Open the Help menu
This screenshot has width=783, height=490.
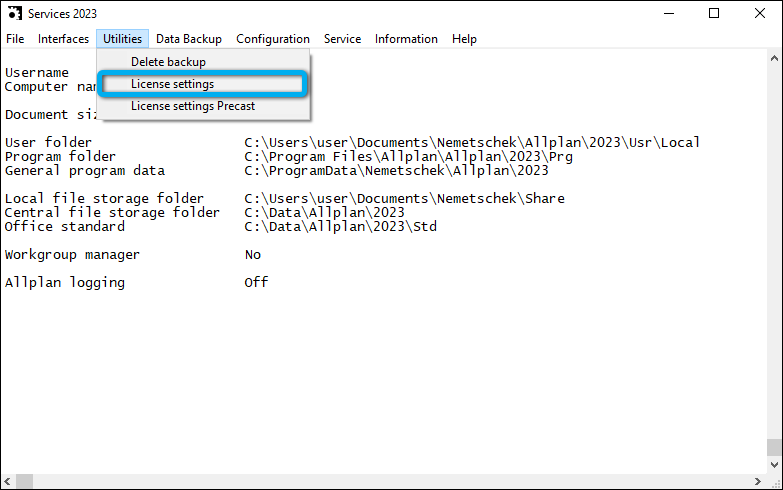pyautogui.click(x=464, y=39)
